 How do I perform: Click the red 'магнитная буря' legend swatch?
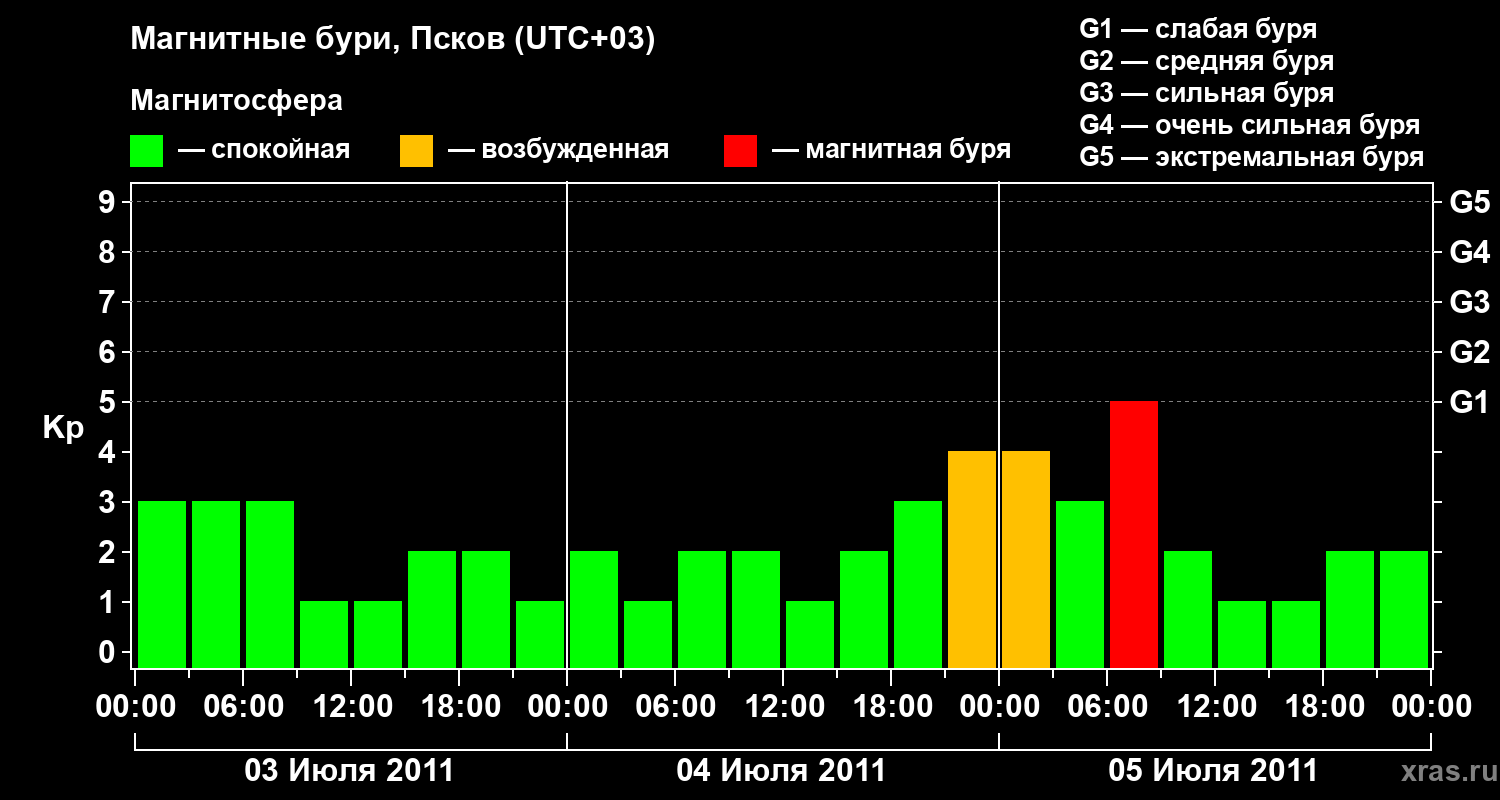[741, 151]
